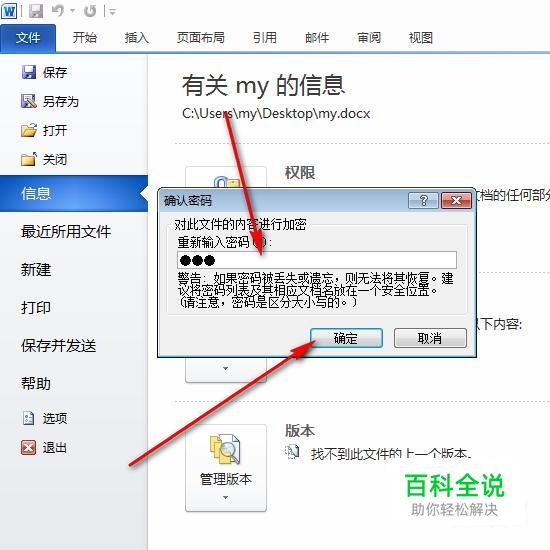Select 帮助 in the backstage menu
The width and height of the screenshot is (550, 550).
tap(36, 383)
